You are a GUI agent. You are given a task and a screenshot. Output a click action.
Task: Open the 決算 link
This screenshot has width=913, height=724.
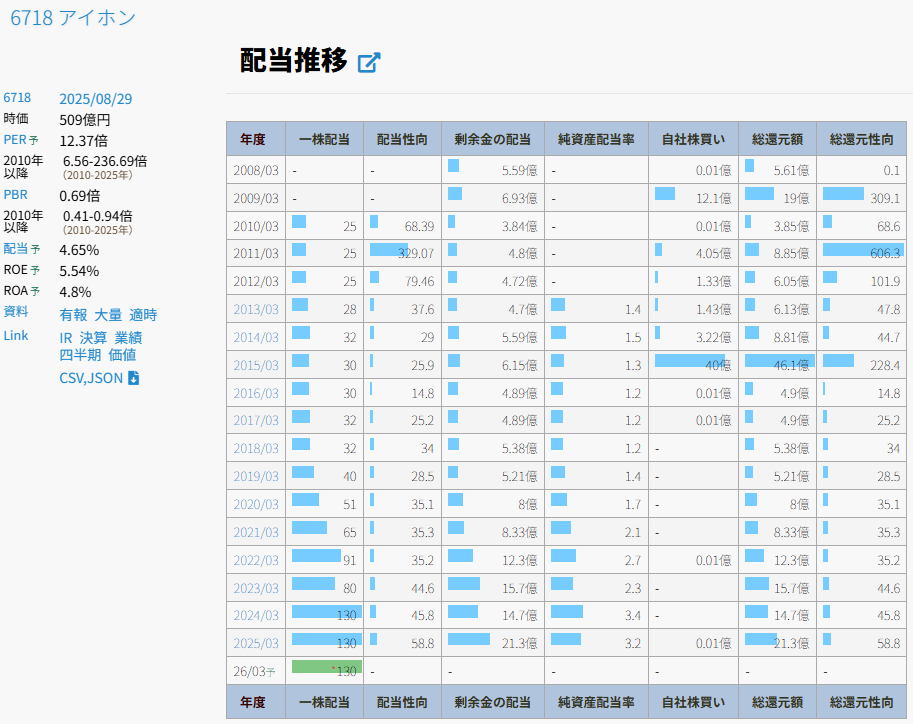point(93,338)
